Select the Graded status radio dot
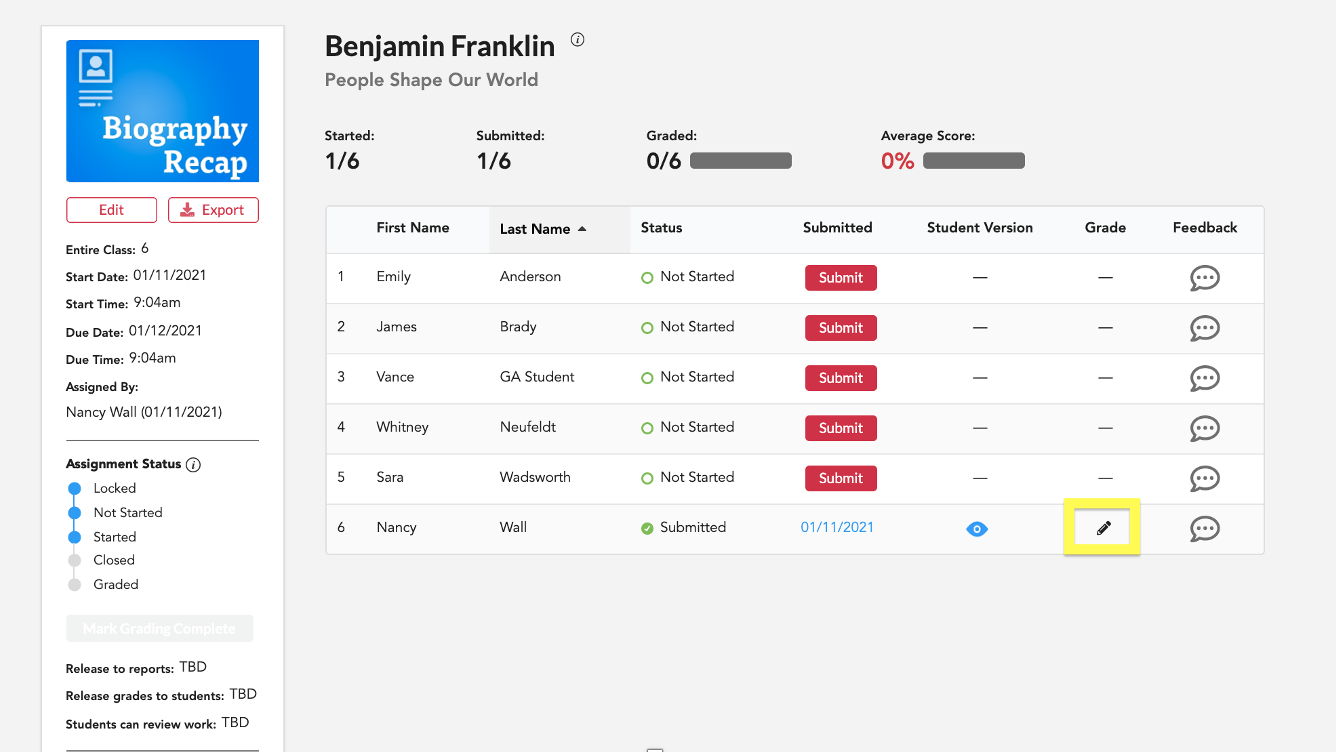The image size is (1336, 752). pyautogui.click(x=74, y=585)
